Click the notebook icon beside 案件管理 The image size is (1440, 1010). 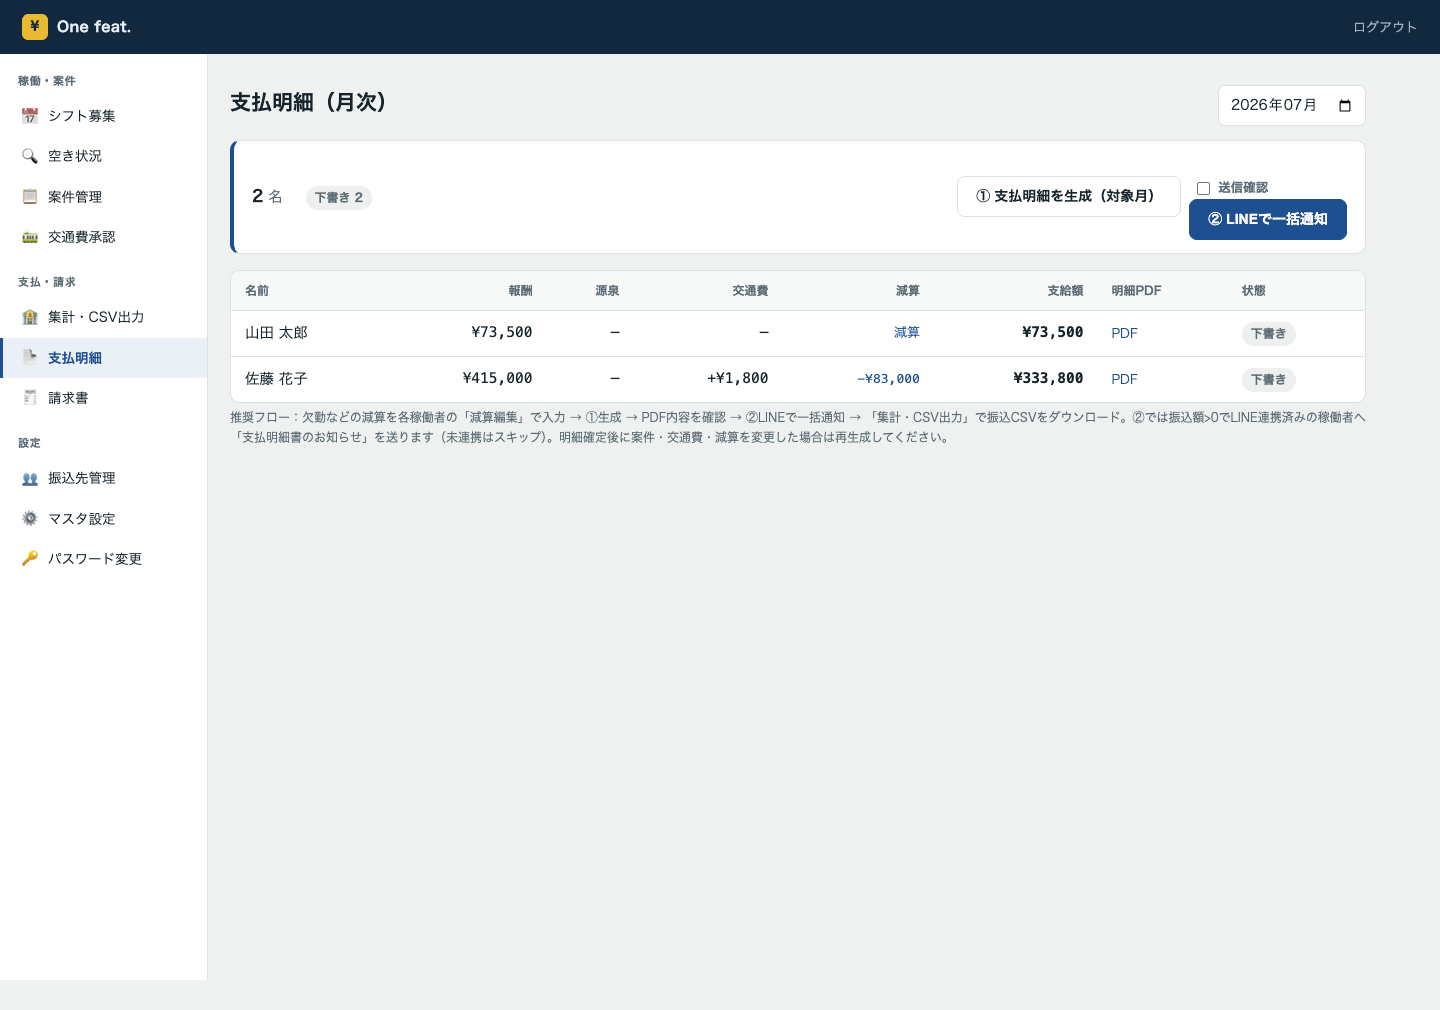pos(30,197)
